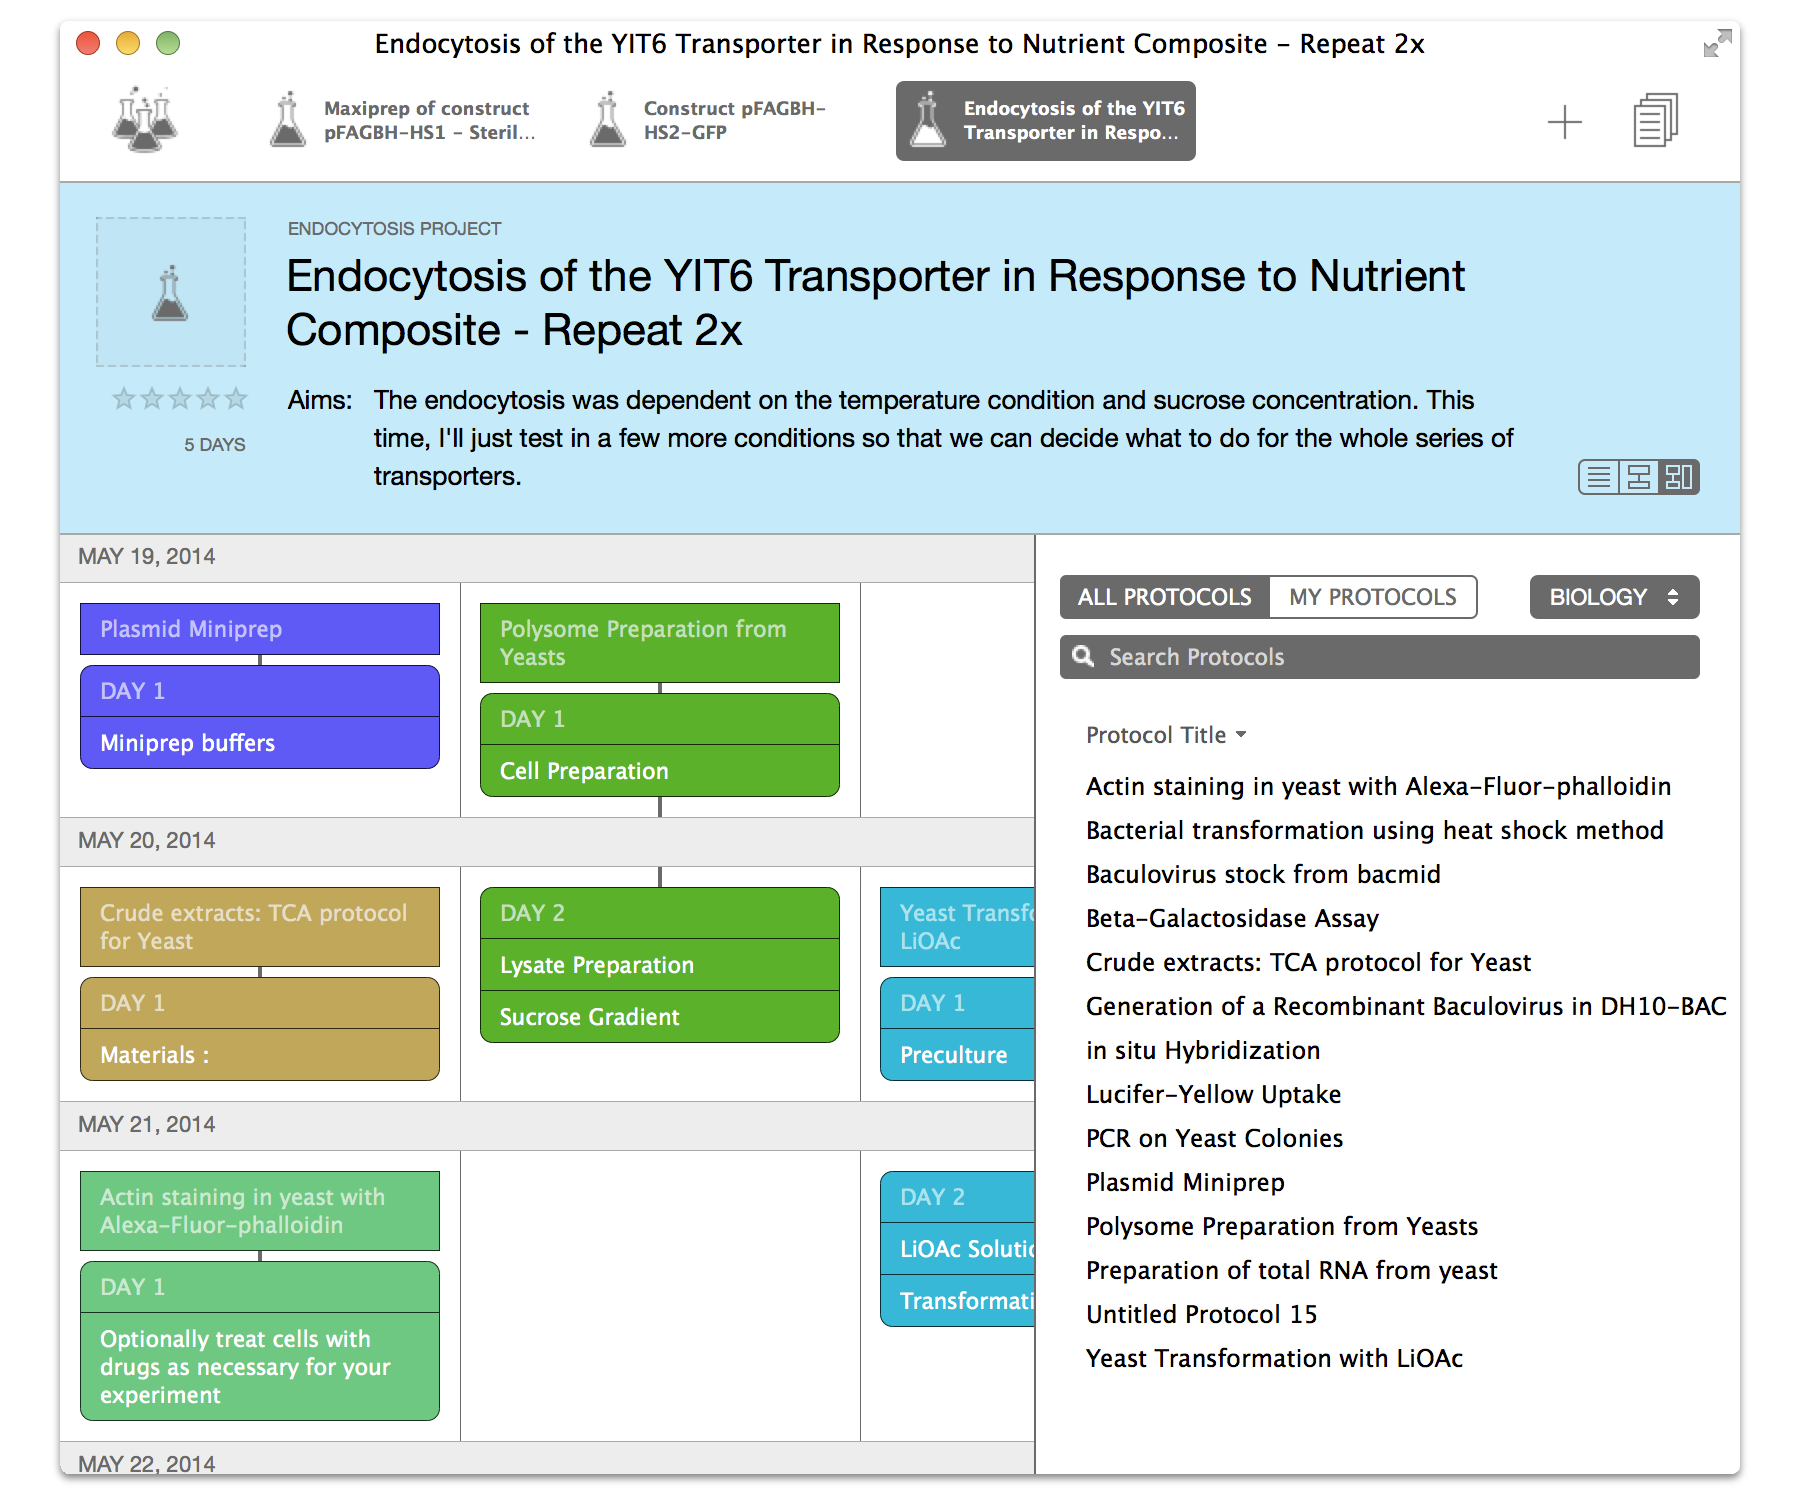The width and height of the screenshot is (1800, 1500).
Task: Select Preparation of total RNA from yeast
Action: click(x=1292, y=1270)
